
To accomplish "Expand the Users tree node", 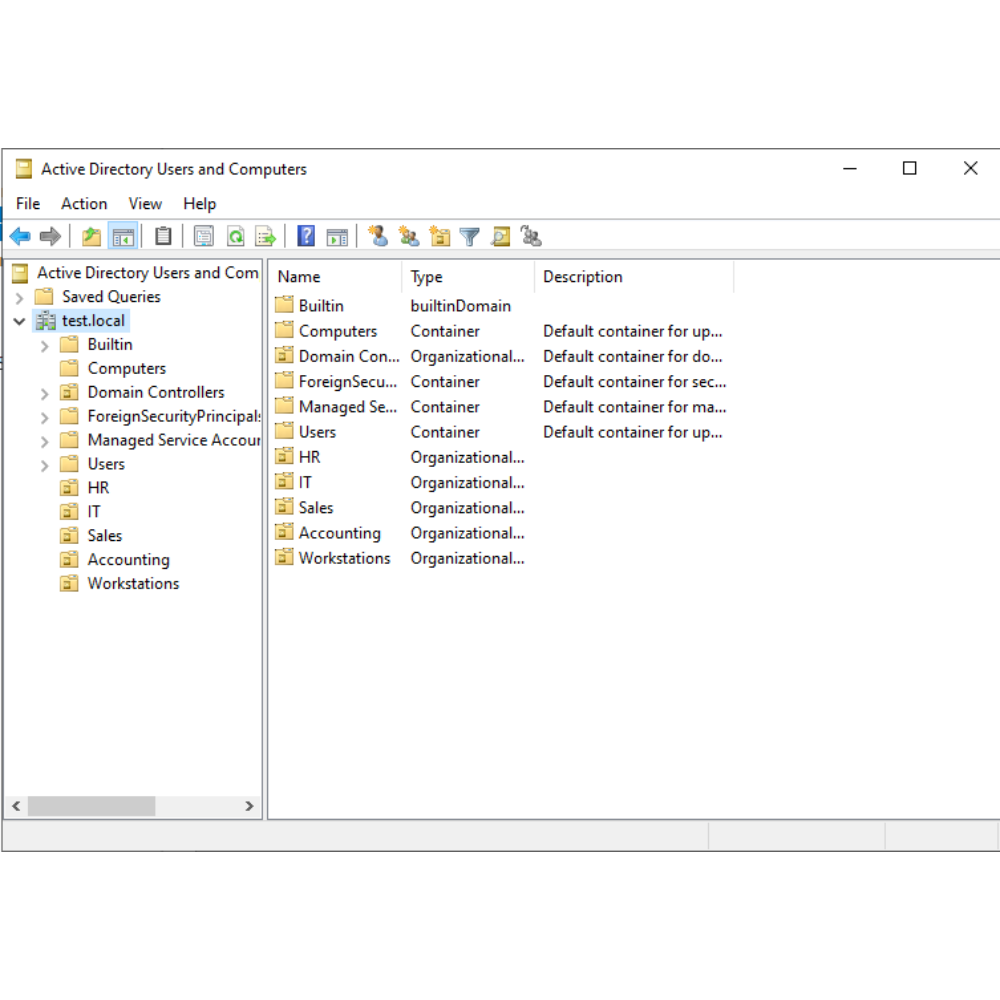I will point(45,466).
